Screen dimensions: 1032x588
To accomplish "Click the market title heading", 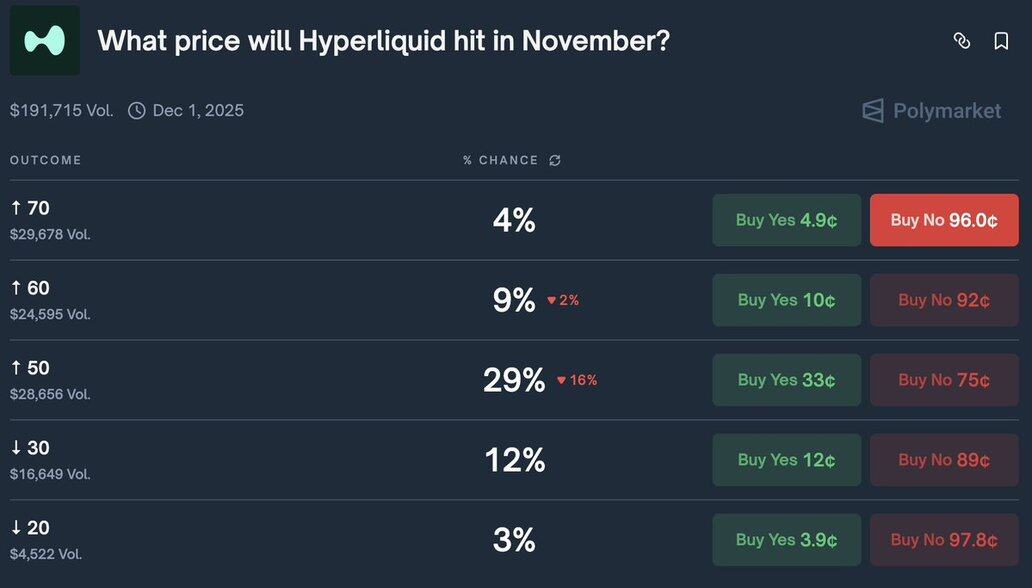I will pos(383,41).
